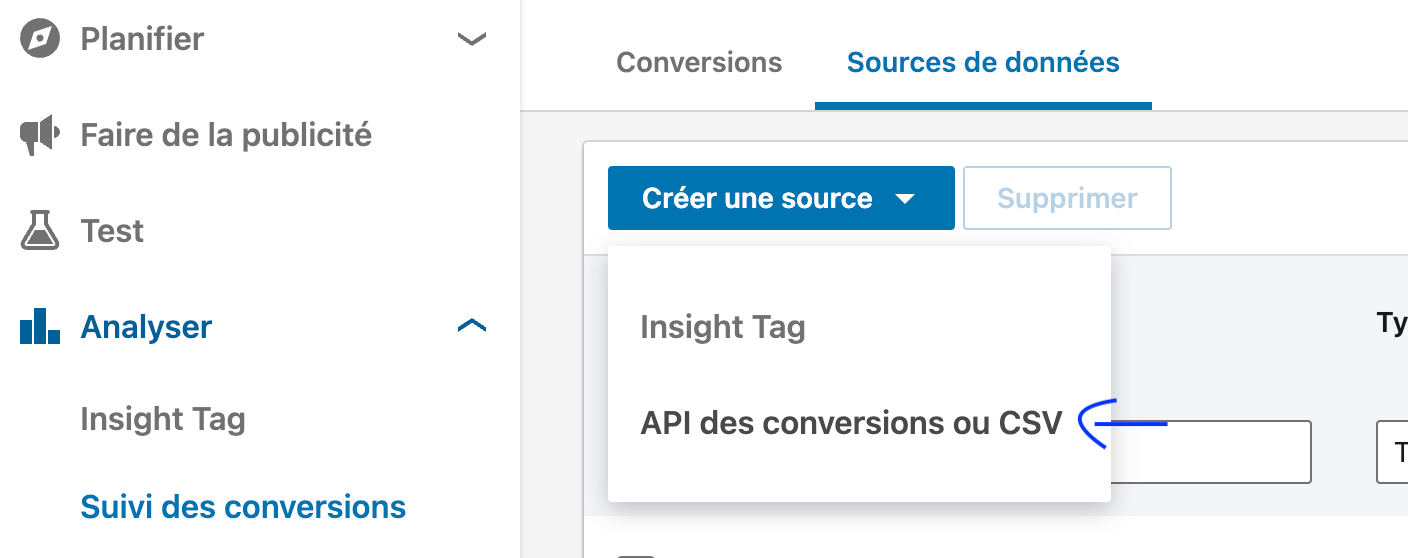
Task: Open the Créer une source dropdown
Action: pyautogui.click(x=781, y=198)
